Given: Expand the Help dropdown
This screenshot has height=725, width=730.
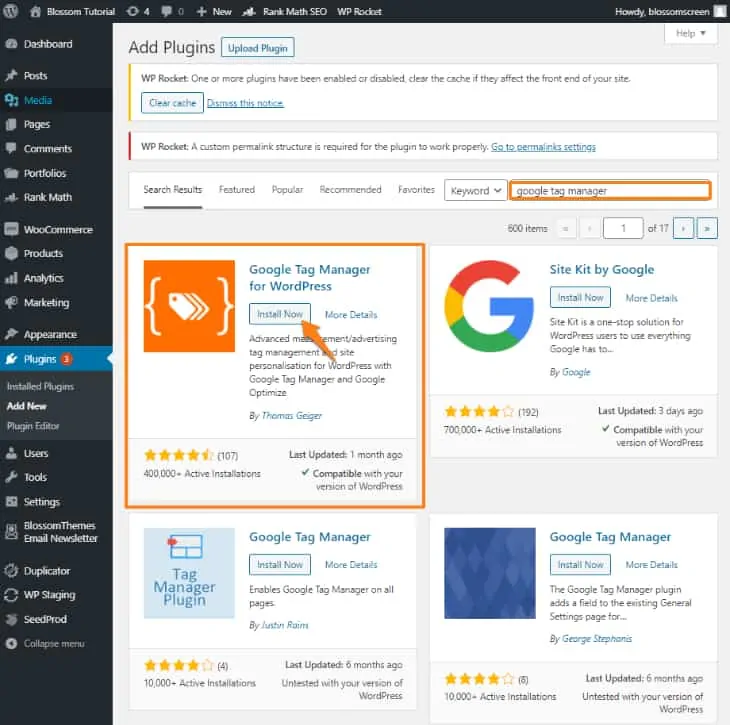Looking at the screenshot, I should point(690,33).
